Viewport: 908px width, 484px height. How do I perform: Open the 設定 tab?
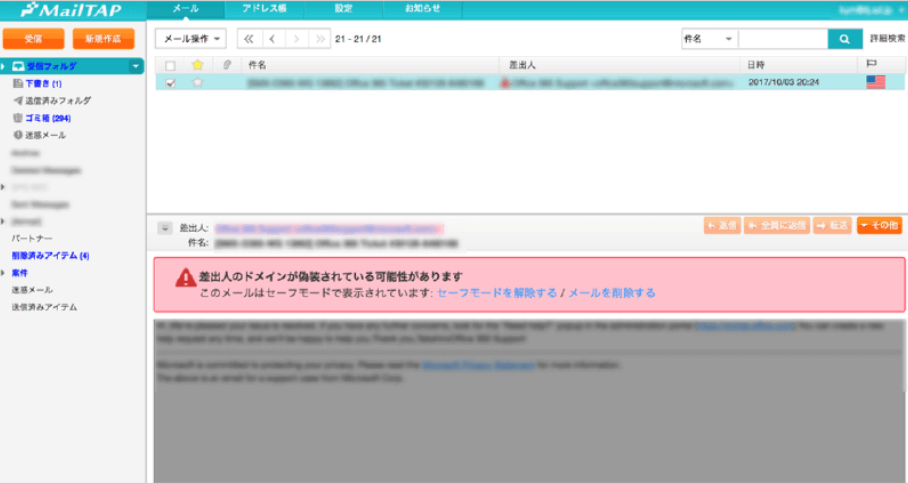coord(343,8)
